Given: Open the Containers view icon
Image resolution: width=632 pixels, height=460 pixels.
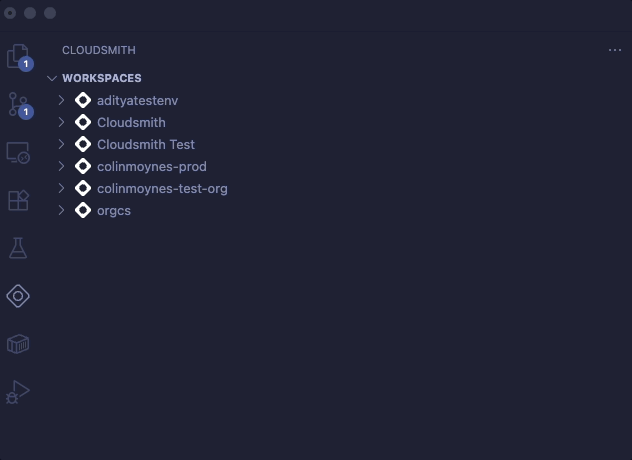Looking at the screenshot, I should coord(18,344).
